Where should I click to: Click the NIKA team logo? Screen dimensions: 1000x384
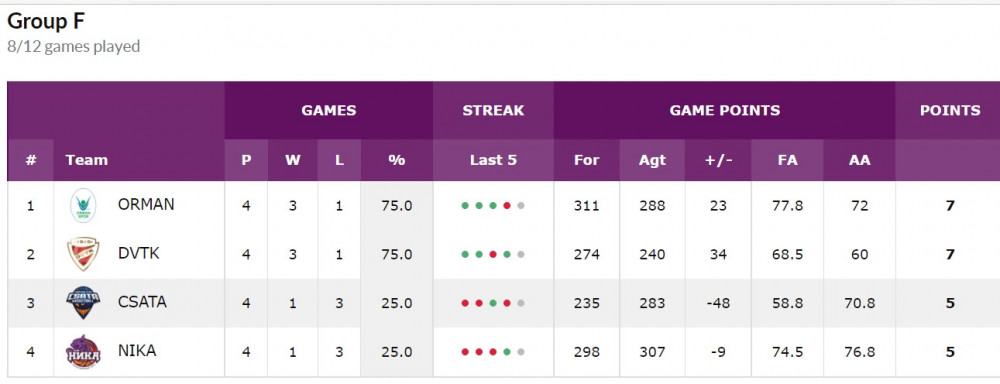(83, 351)
